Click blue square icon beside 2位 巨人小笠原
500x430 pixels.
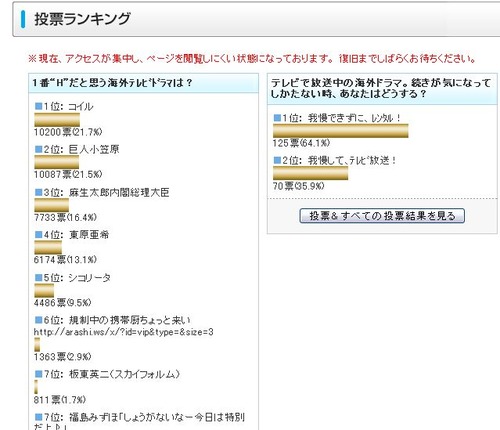tap(39, 149)
